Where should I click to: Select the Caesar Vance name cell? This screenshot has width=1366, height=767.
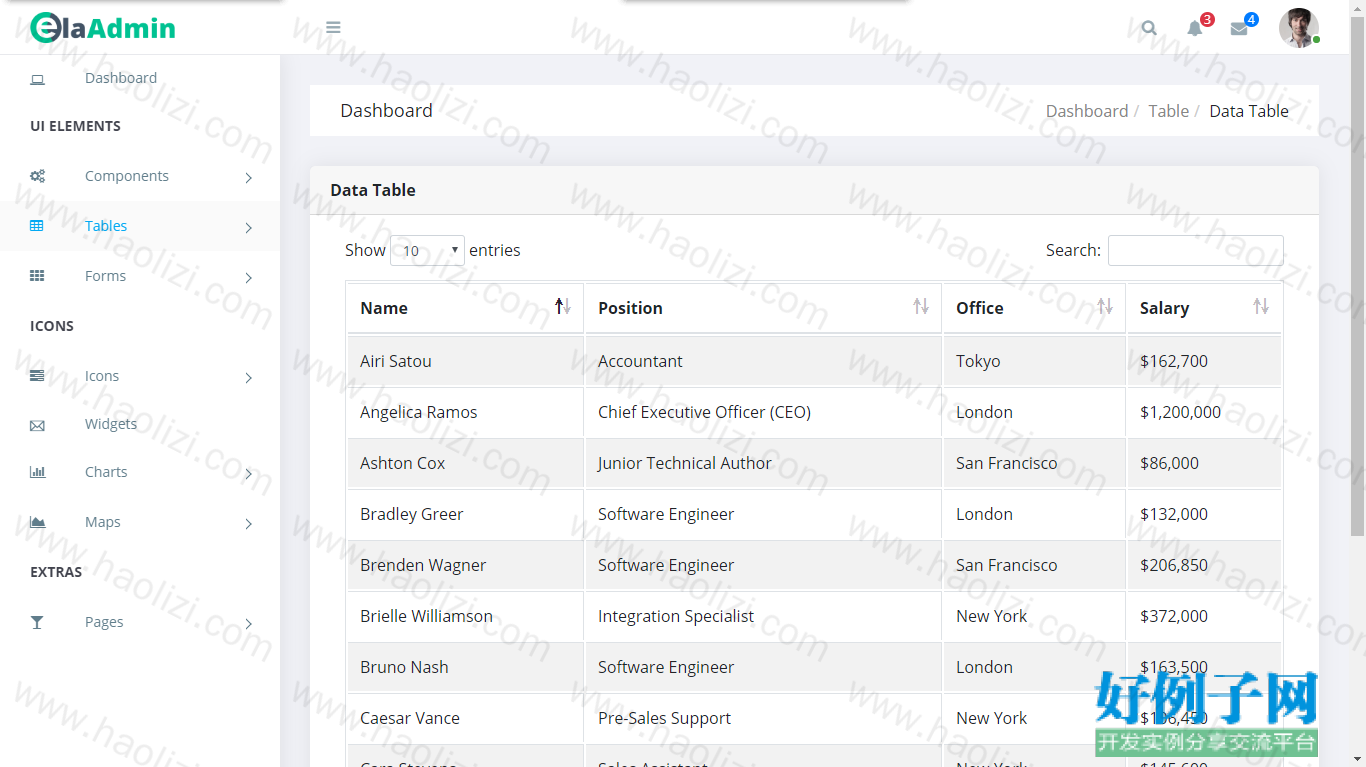coord(466,718)
